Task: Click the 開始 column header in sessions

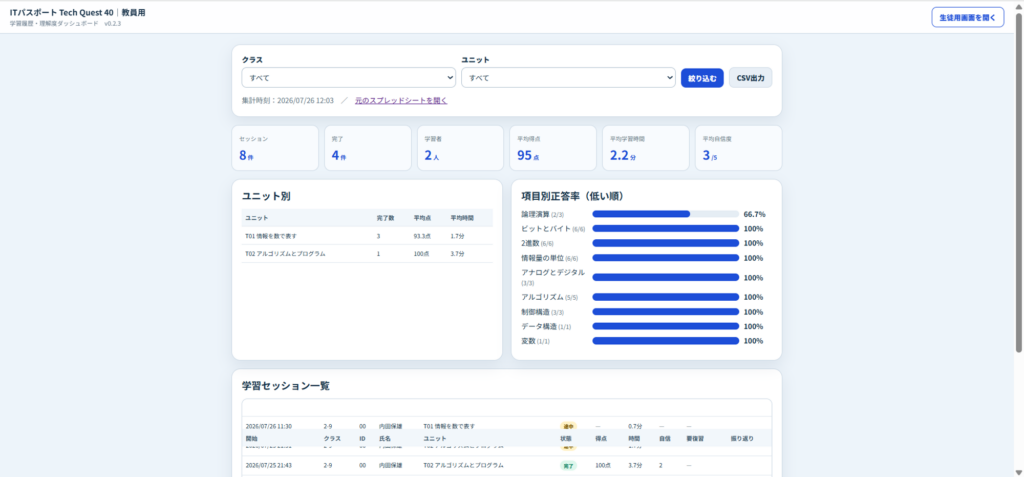Action: point(251,438)
